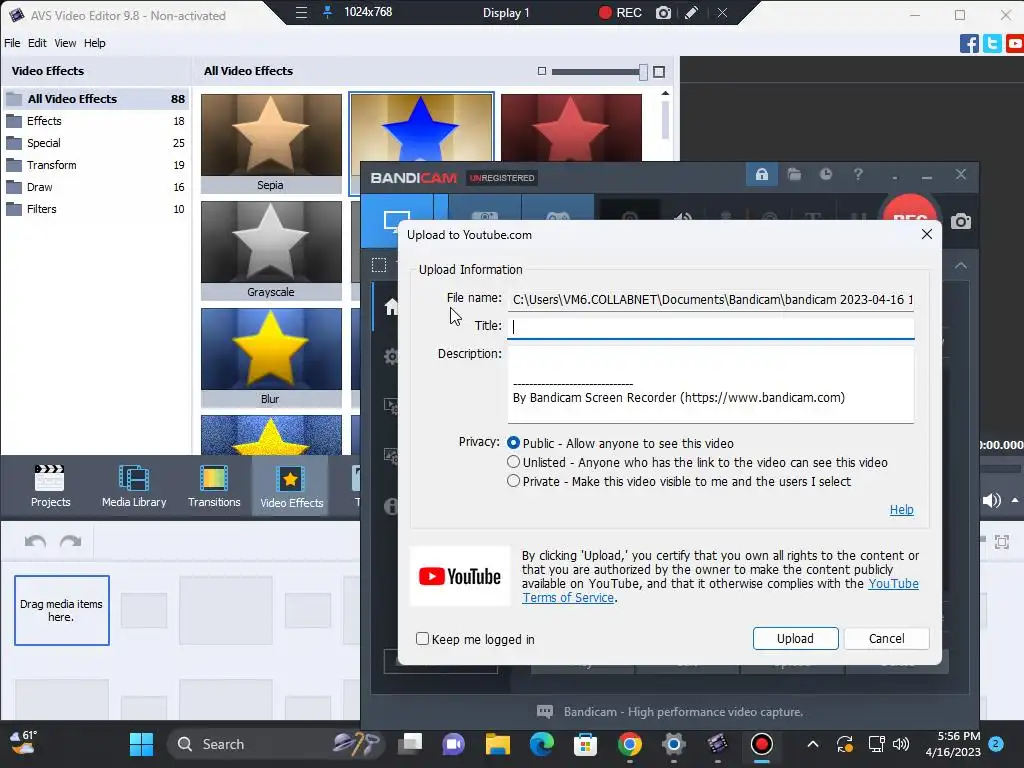The width and height of the screenshot is (1024, 768).
Task: Select All Video Effects category
Action: tap(96, 99)
